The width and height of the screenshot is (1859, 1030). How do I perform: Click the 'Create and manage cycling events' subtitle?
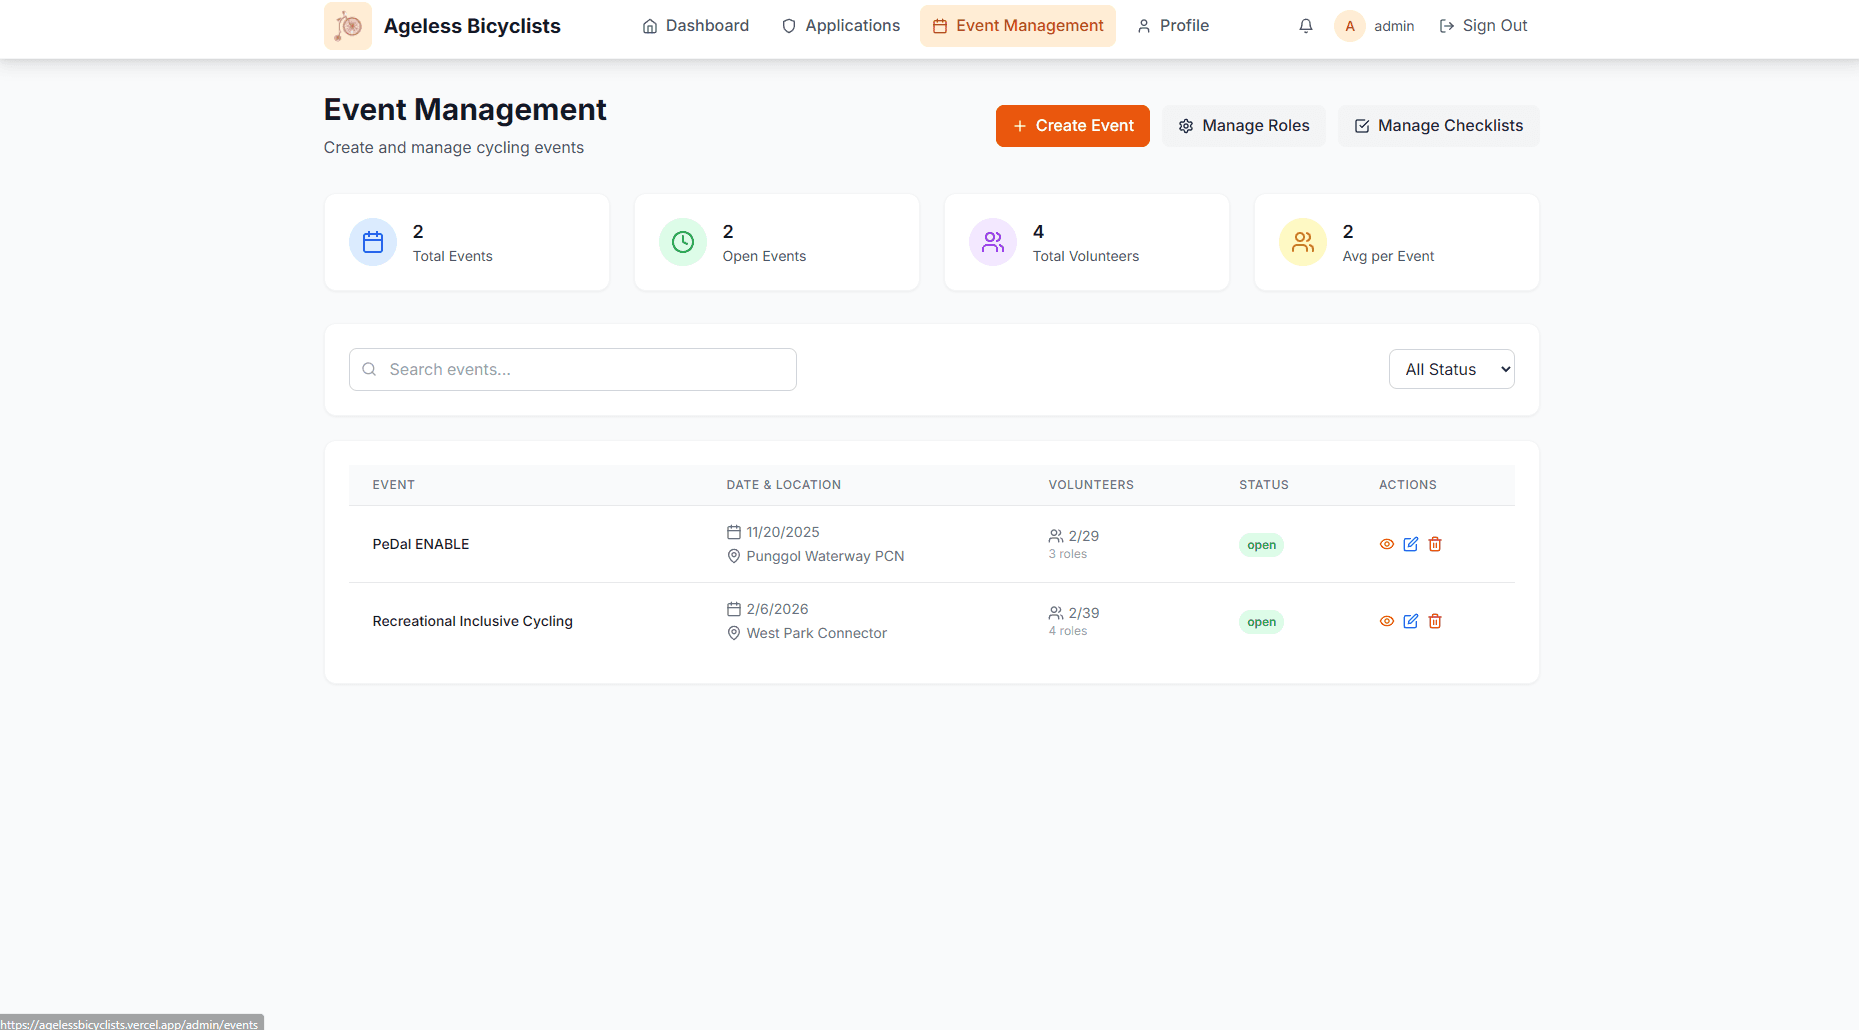pyautogui.click(x=454, y=148)
